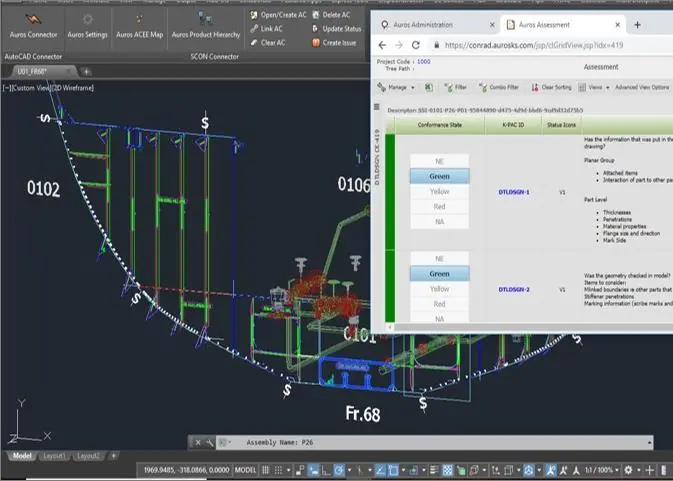Click the Status Icons column header
Image resolution: width=673 pixels, height=481 pixels.
coord(561,125)
